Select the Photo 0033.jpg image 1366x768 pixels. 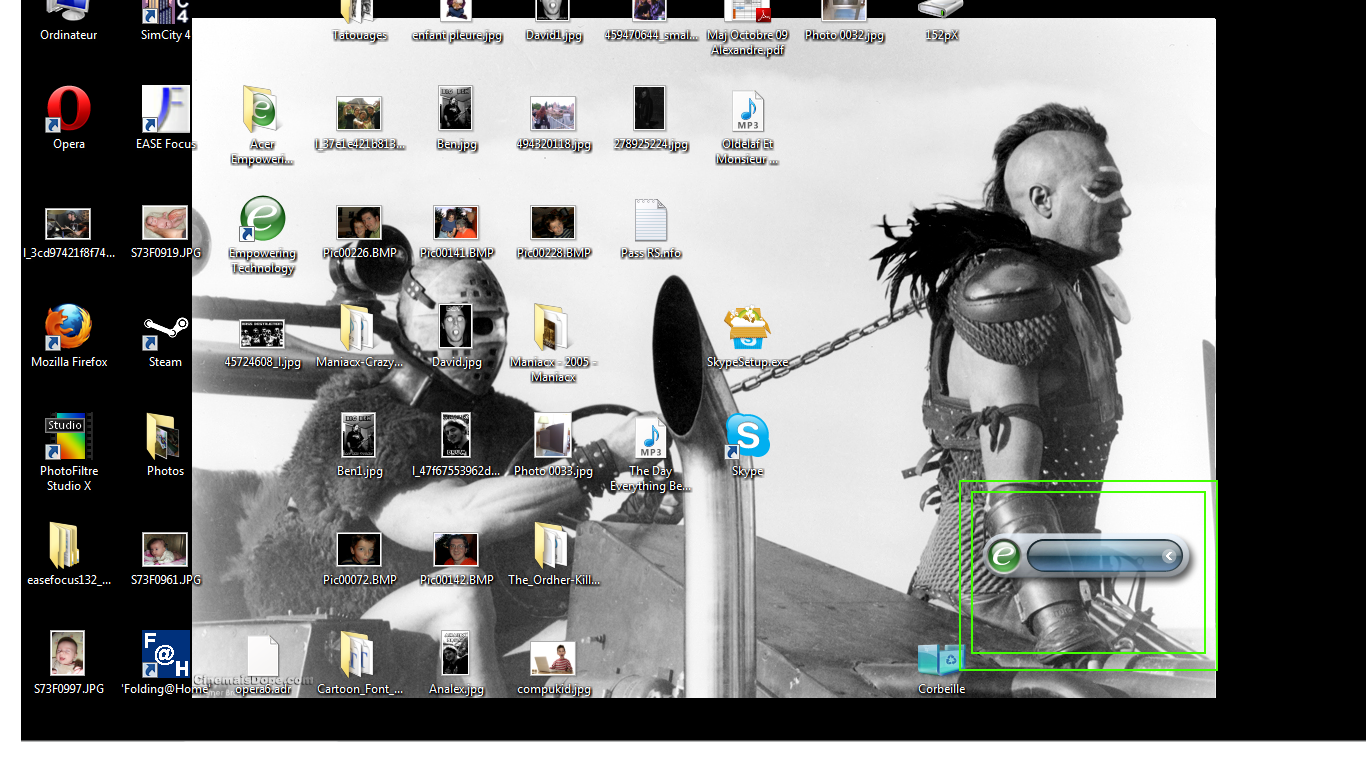(x=553, y=435)
